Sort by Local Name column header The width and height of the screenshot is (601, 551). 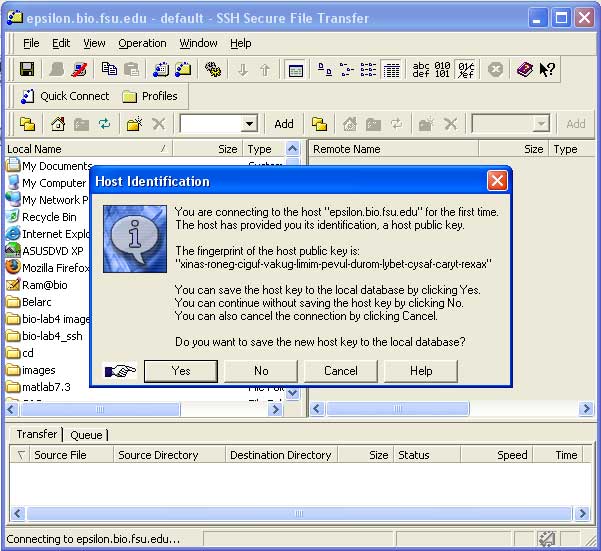(x=89, y=149)
